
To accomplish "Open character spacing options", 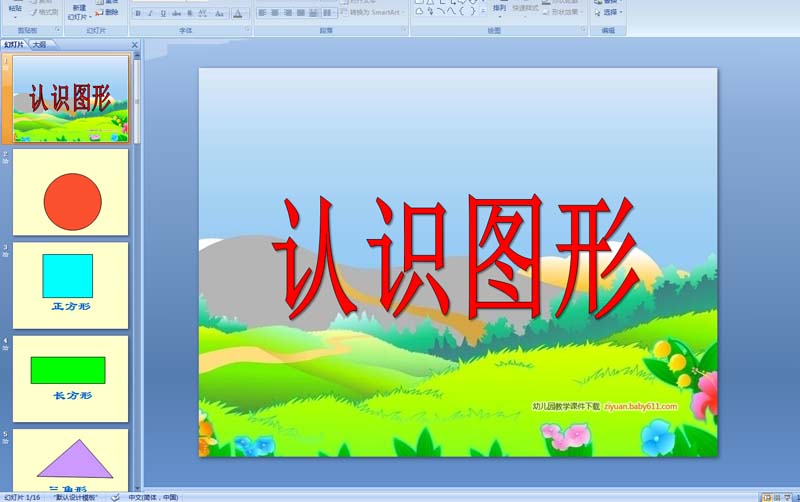I will pyautogui.click(x=203, y=13).
